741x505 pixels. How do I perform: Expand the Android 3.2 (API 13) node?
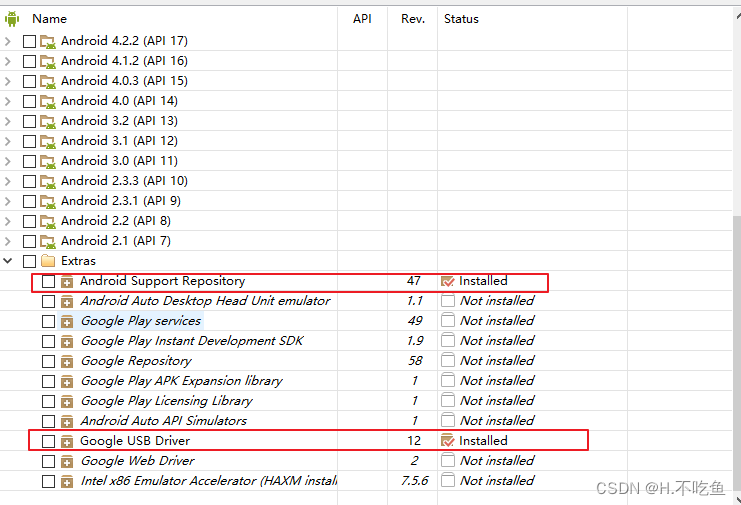point(8,121)
